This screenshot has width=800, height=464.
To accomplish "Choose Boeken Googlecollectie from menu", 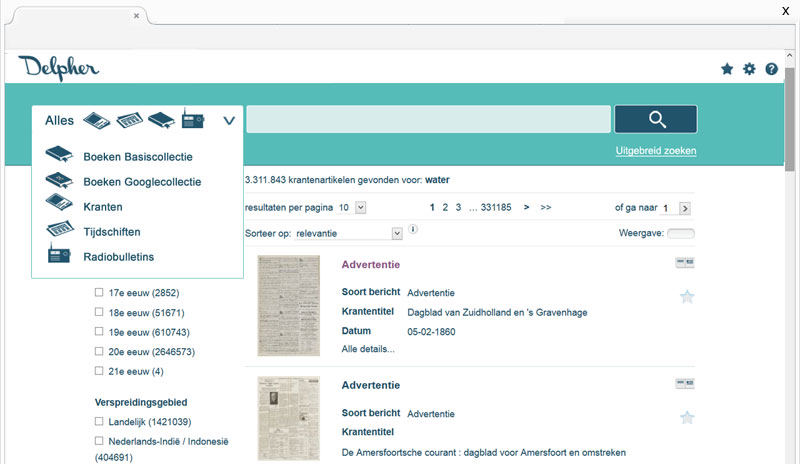I will [x=142, y=182].
